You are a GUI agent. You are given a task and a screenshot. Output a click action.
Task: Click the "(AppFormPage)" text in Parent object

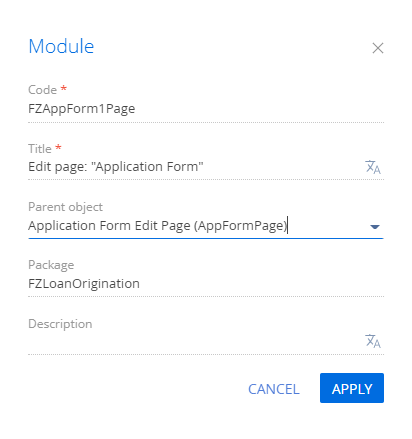pos(240,226)
